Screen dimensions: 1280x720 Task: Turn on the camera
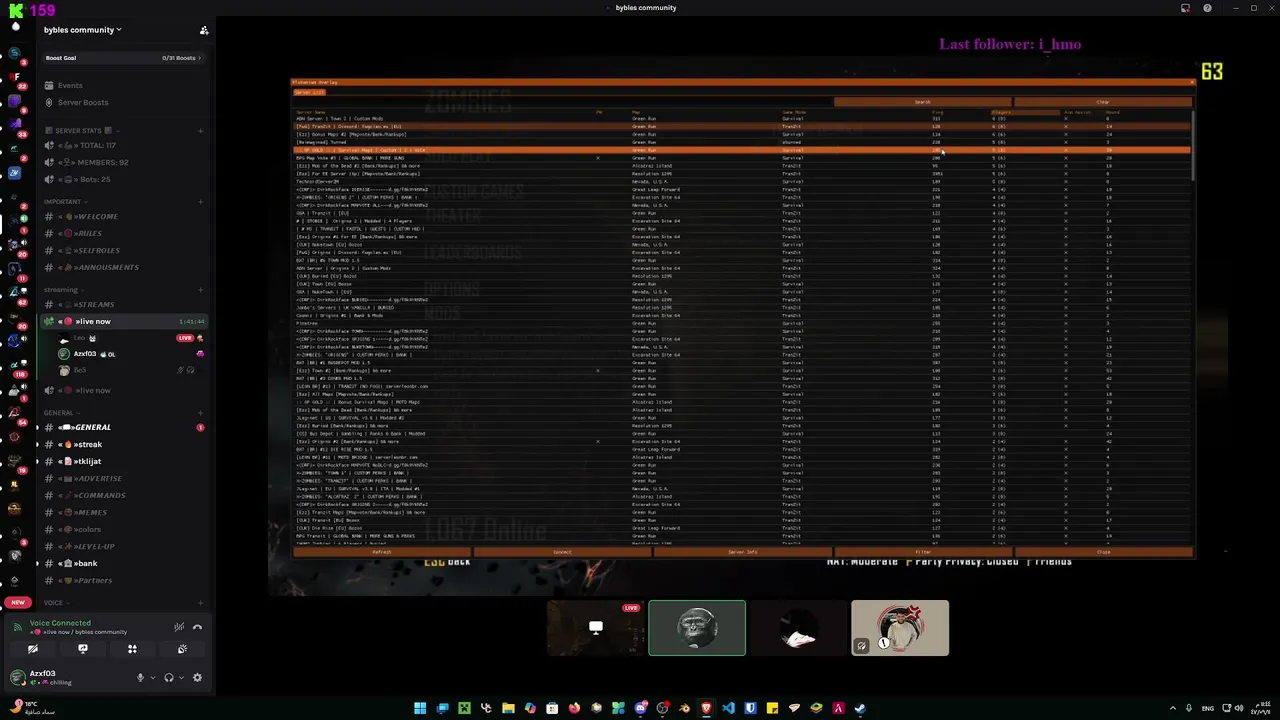(x=33, y=649)
